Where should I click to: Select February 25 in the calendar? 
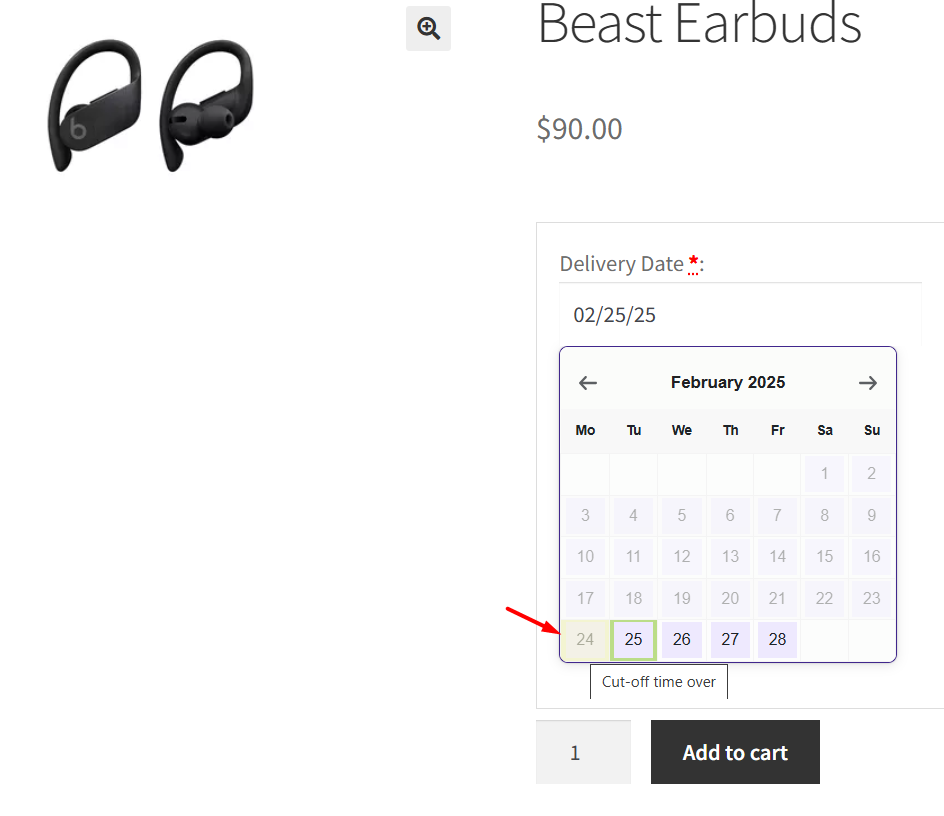point(633,640)
